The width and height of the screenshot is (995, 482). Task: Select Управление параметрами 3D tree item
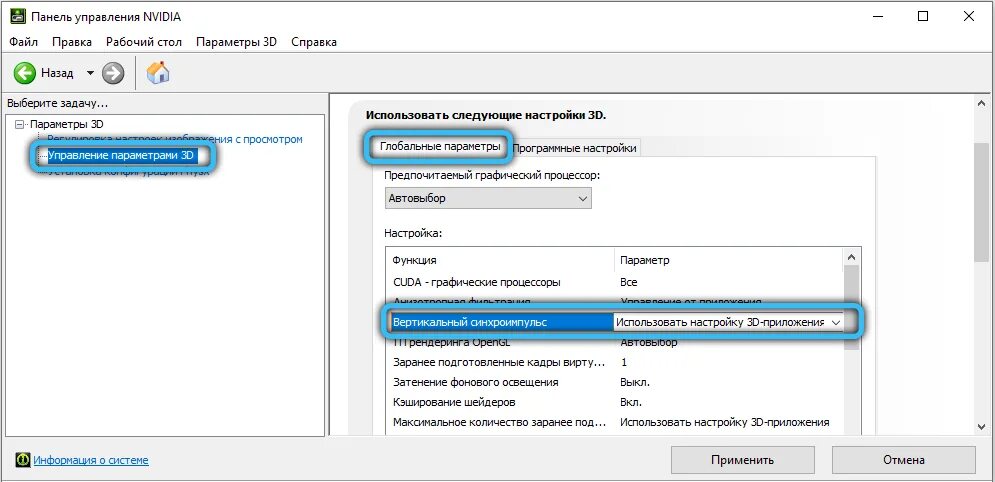(x=123, y=155)
